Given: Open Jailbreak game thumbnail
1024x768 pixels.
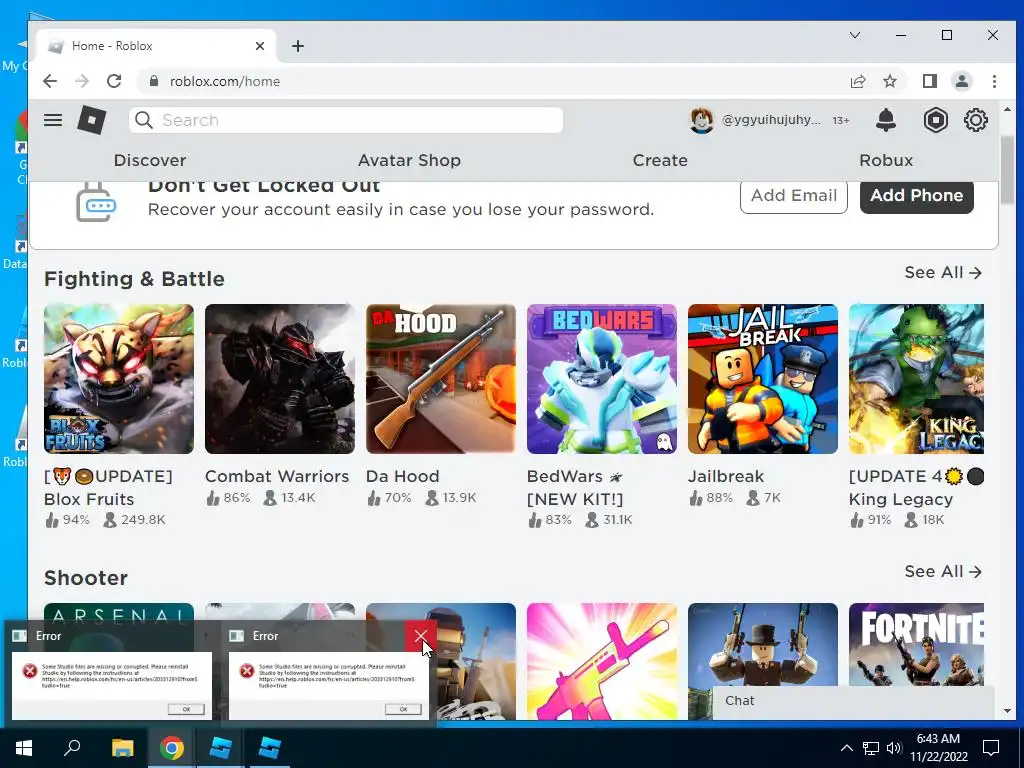Looking at the screenshot, I should tap(763, 379).
